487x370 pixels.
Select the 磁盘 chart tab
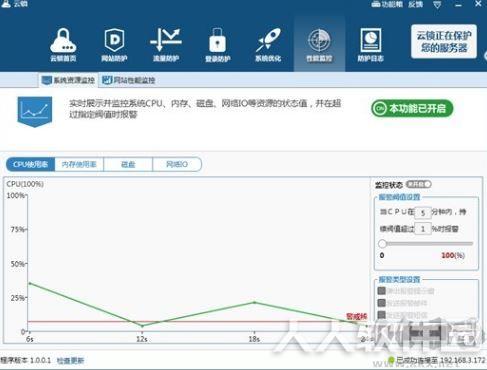[128, 164]
